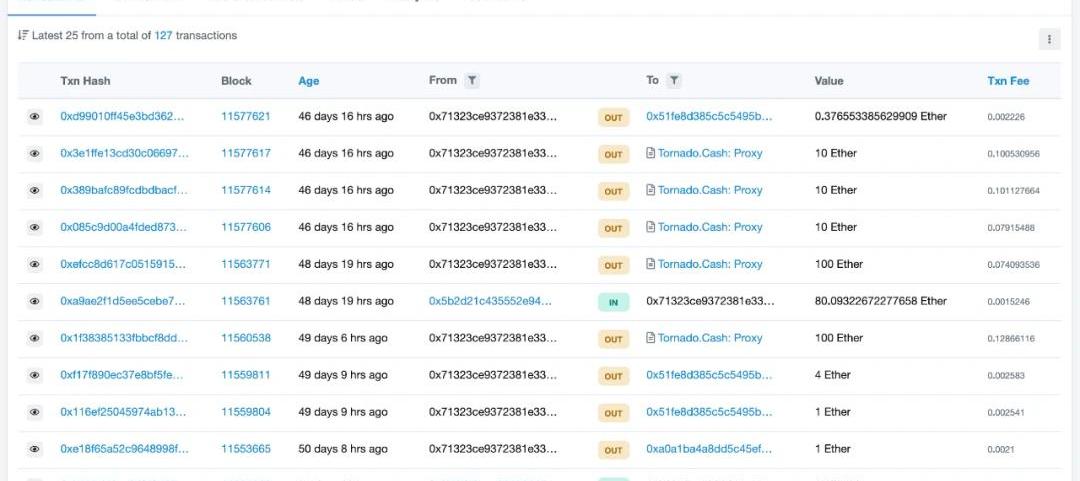Open block 11577621 details
The width and height of the screenshot is (1080, 481).
pos(245,117)
